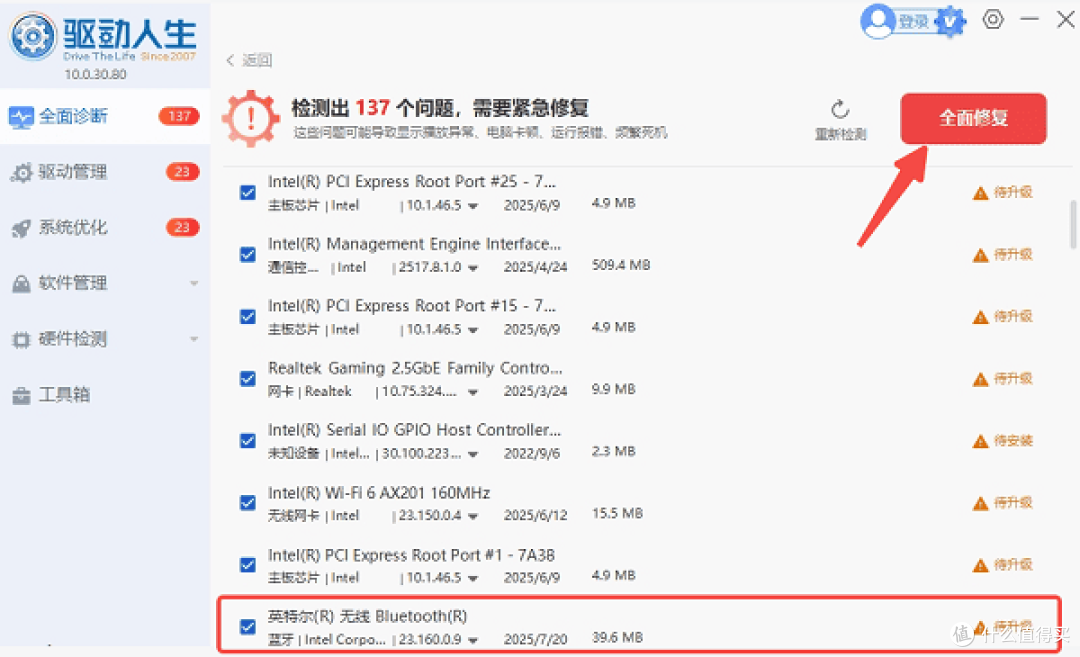
Task: Select 英特尔(R) 无线 Bluetooth(R) driver name
Action: point(367,616)
